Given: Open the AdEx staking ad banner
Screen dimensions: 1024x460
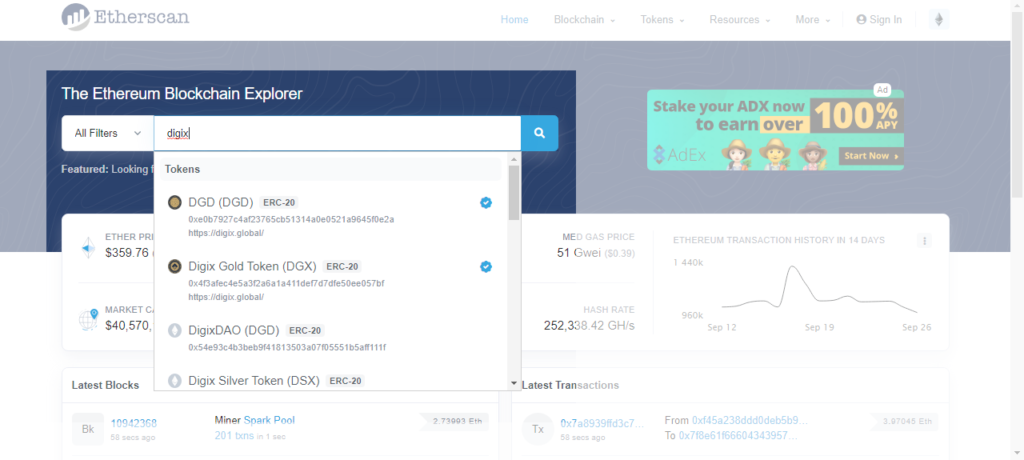Looking at the screenshot, I should (x=775, y=129).
